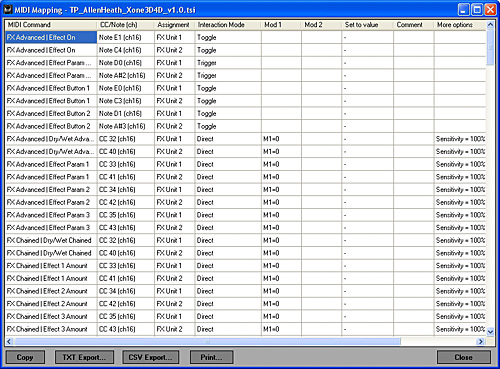Select the FX Advanced Effect Param 3 row with CC 35
The height and width of the screenshot is (369, 500).
[x=245, y=215]
